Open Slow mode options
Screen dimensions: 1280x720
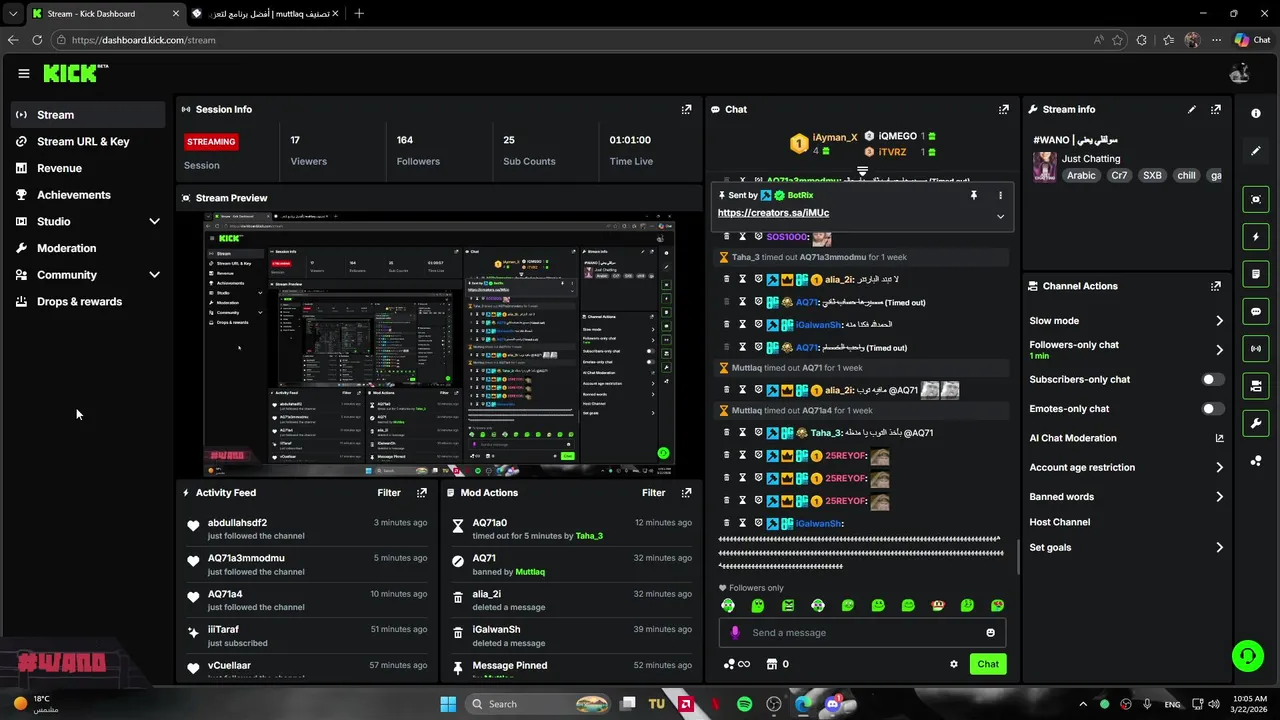(x=1126, y=321)
